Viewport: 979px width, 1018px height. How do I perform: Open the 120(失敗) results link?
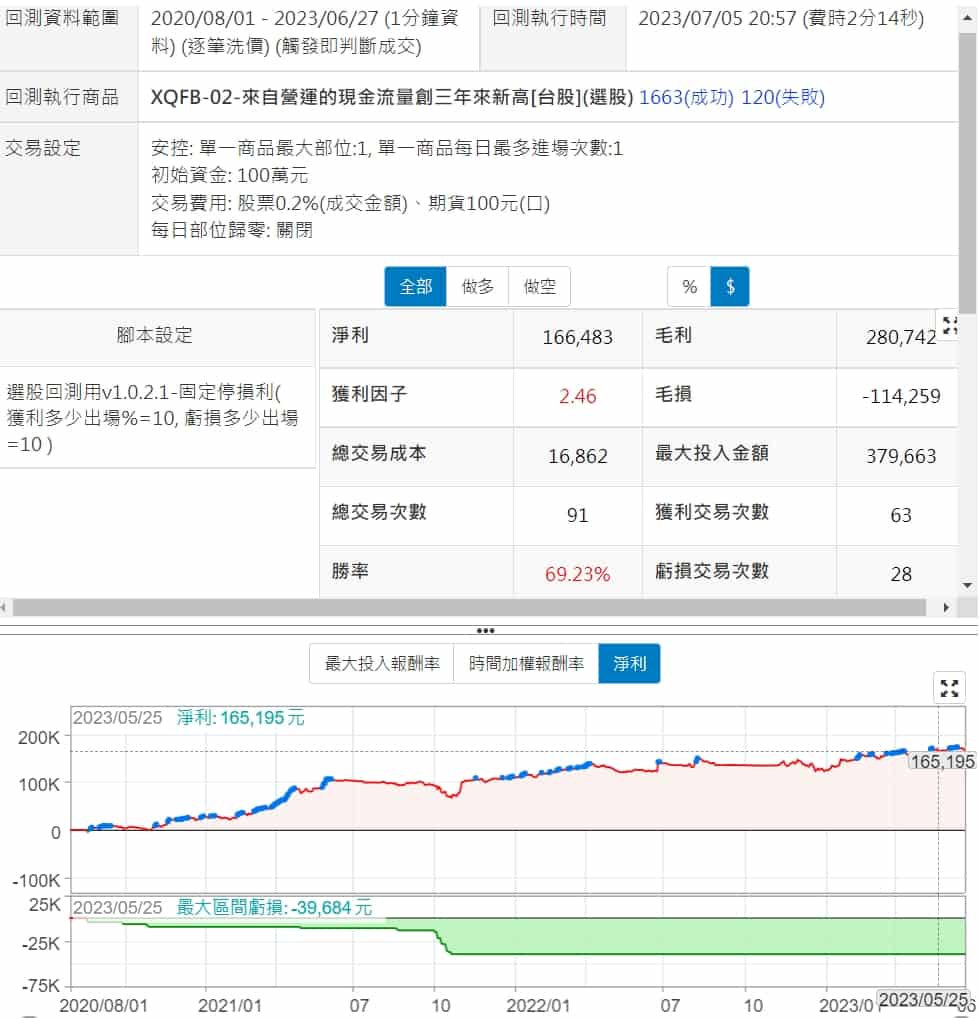pyautogui.click(x=783, y=98)
